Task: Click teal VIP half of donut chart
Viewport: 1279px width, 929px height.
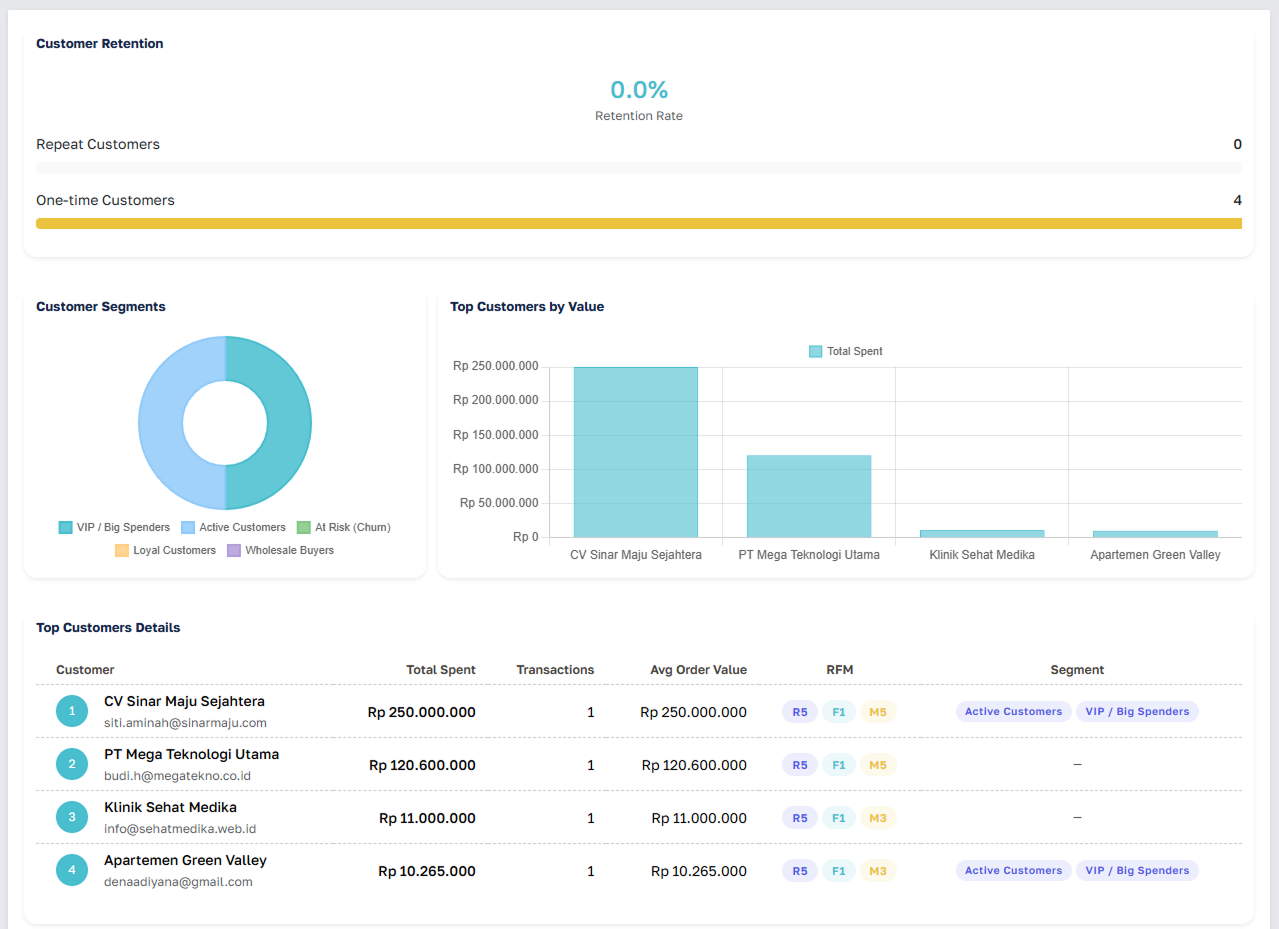Action: [x=290, y=423]
